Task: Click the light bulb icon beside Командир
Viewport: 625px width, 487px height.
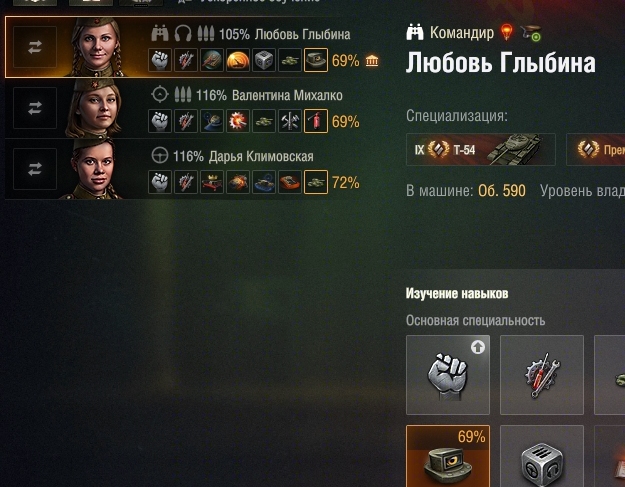Action: coord(507,32)
